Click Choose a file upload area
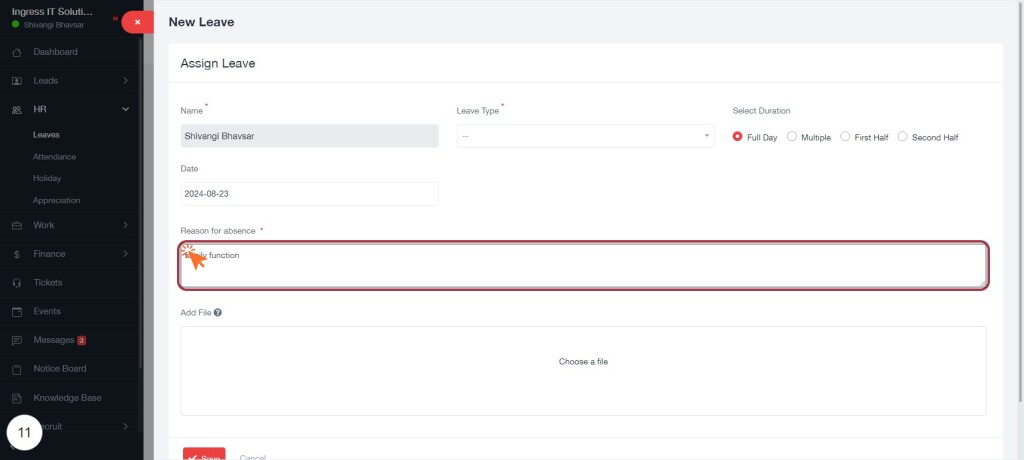Screen dimensions: 1024x460 pos(583,370)
